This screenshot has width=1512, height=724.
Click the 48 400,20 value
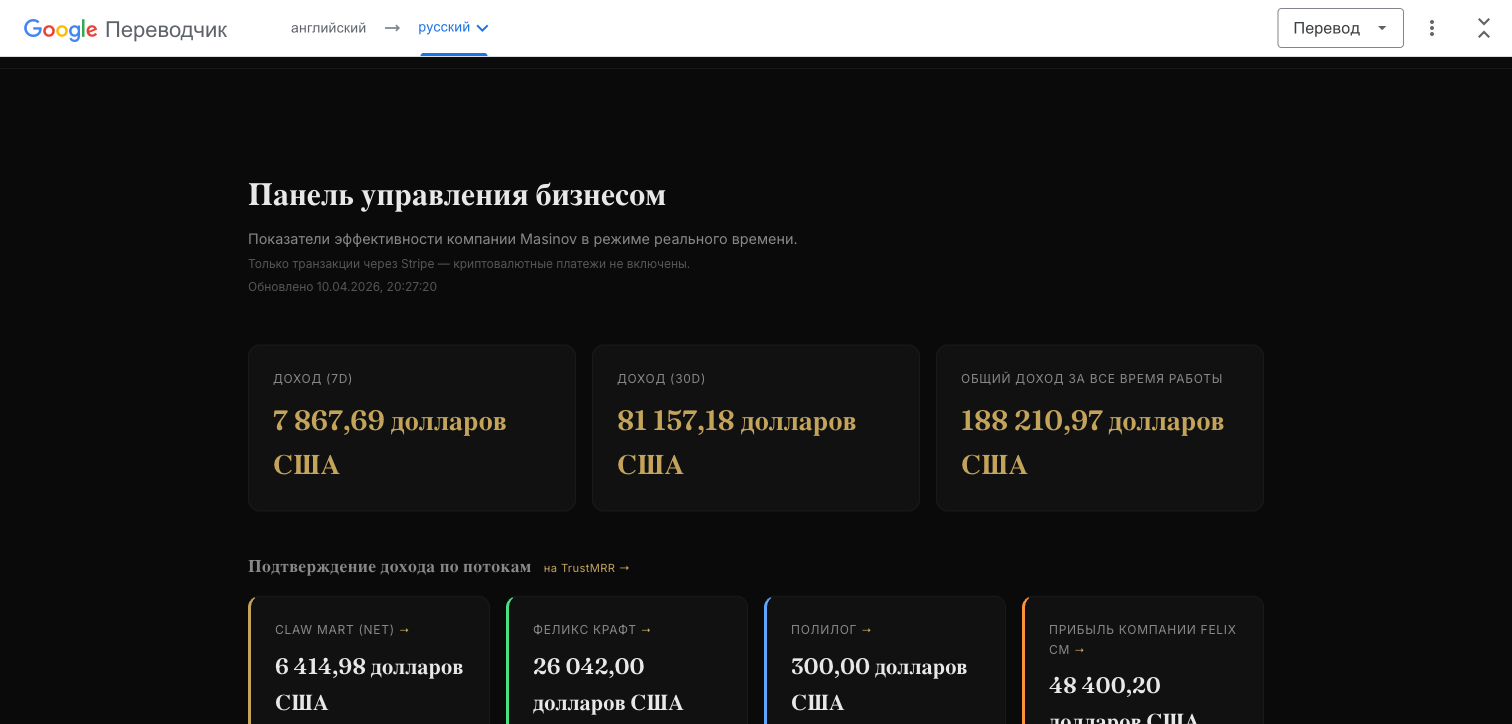click(1105, 686)
